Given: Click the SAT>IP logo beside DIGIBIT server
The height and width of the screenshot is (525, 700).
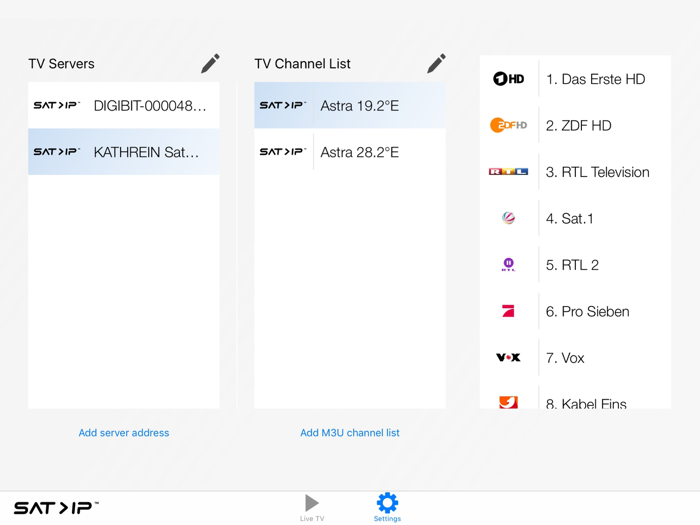Looking at the screenshot, I should [x=57, y=105].
